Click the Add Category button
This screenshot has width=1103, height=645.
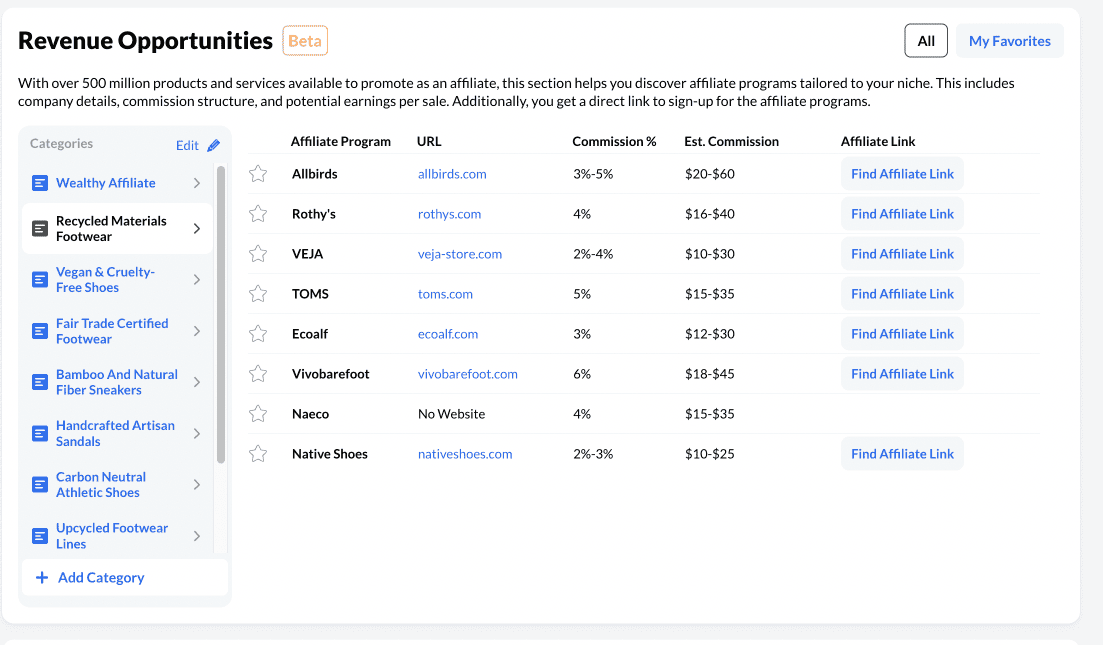pos(125,577)
